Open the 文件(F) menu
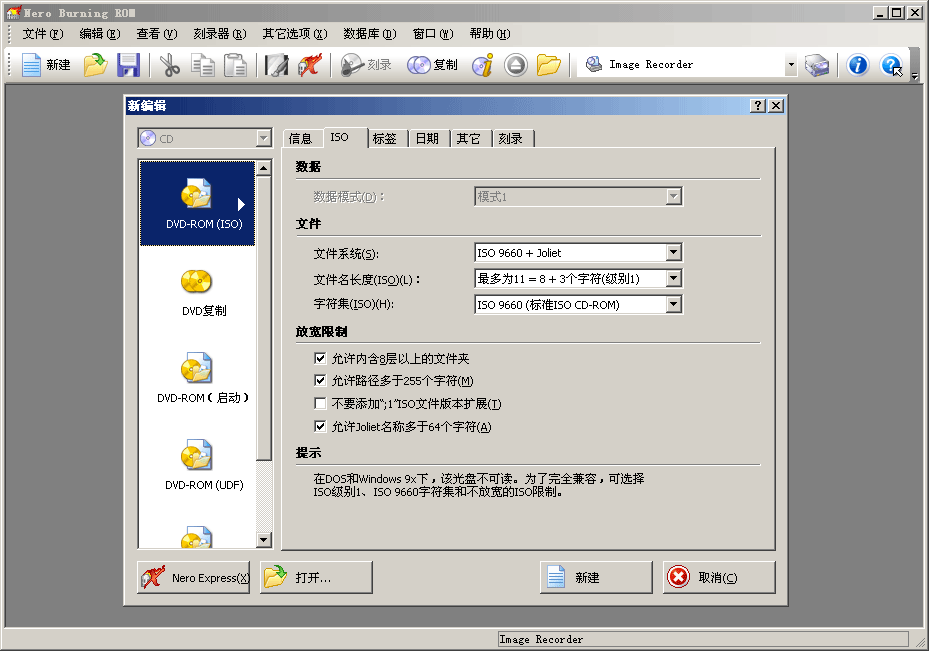 coord(43,34)
